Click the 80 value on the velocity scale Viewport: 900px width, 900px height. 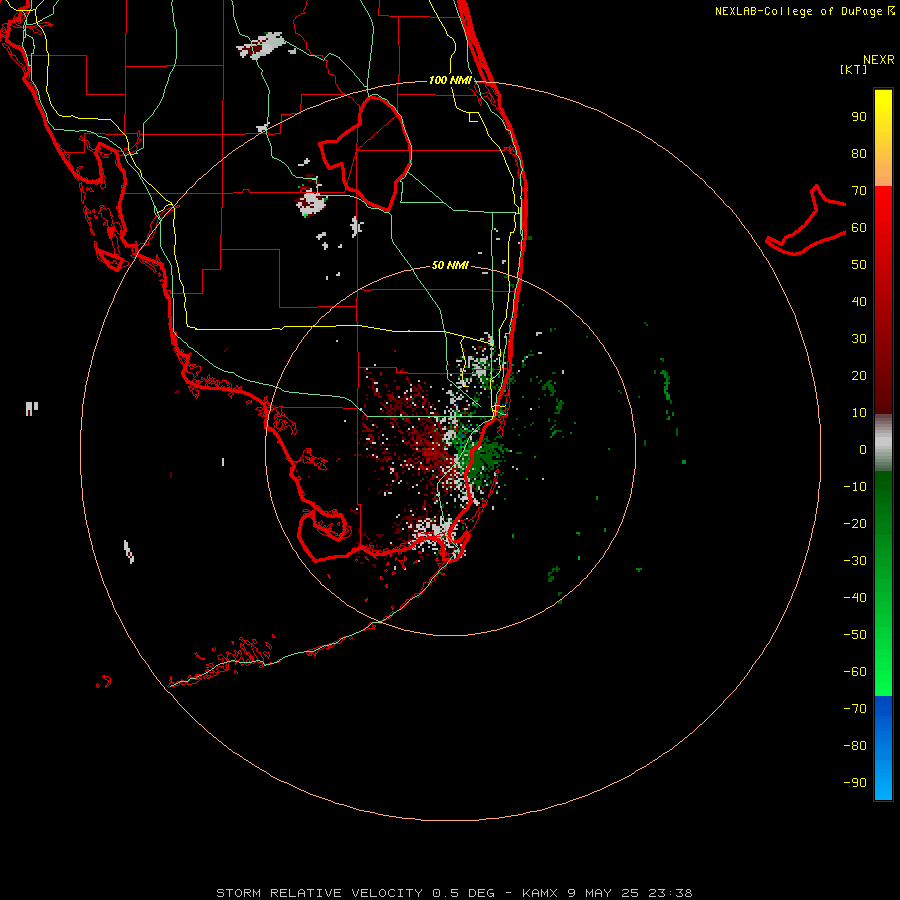click(859, 153)
